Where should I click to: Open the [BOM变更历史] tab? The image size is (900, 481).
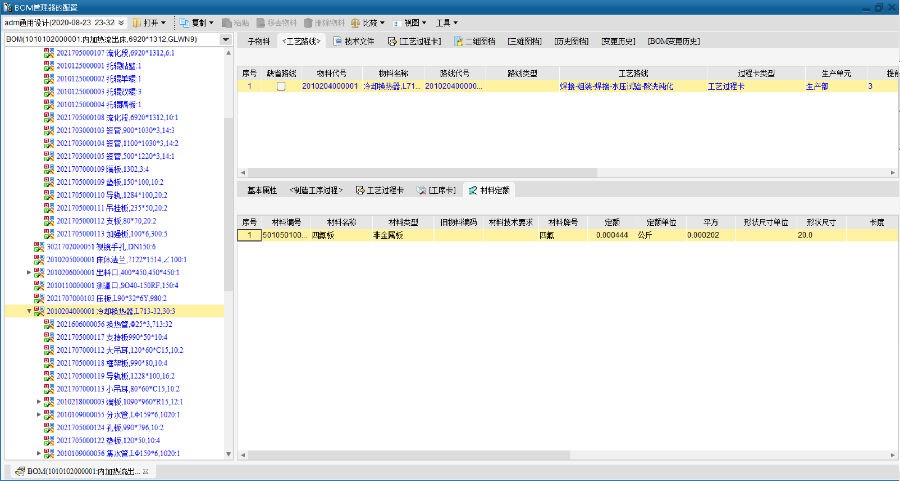(x=680, y=41)
